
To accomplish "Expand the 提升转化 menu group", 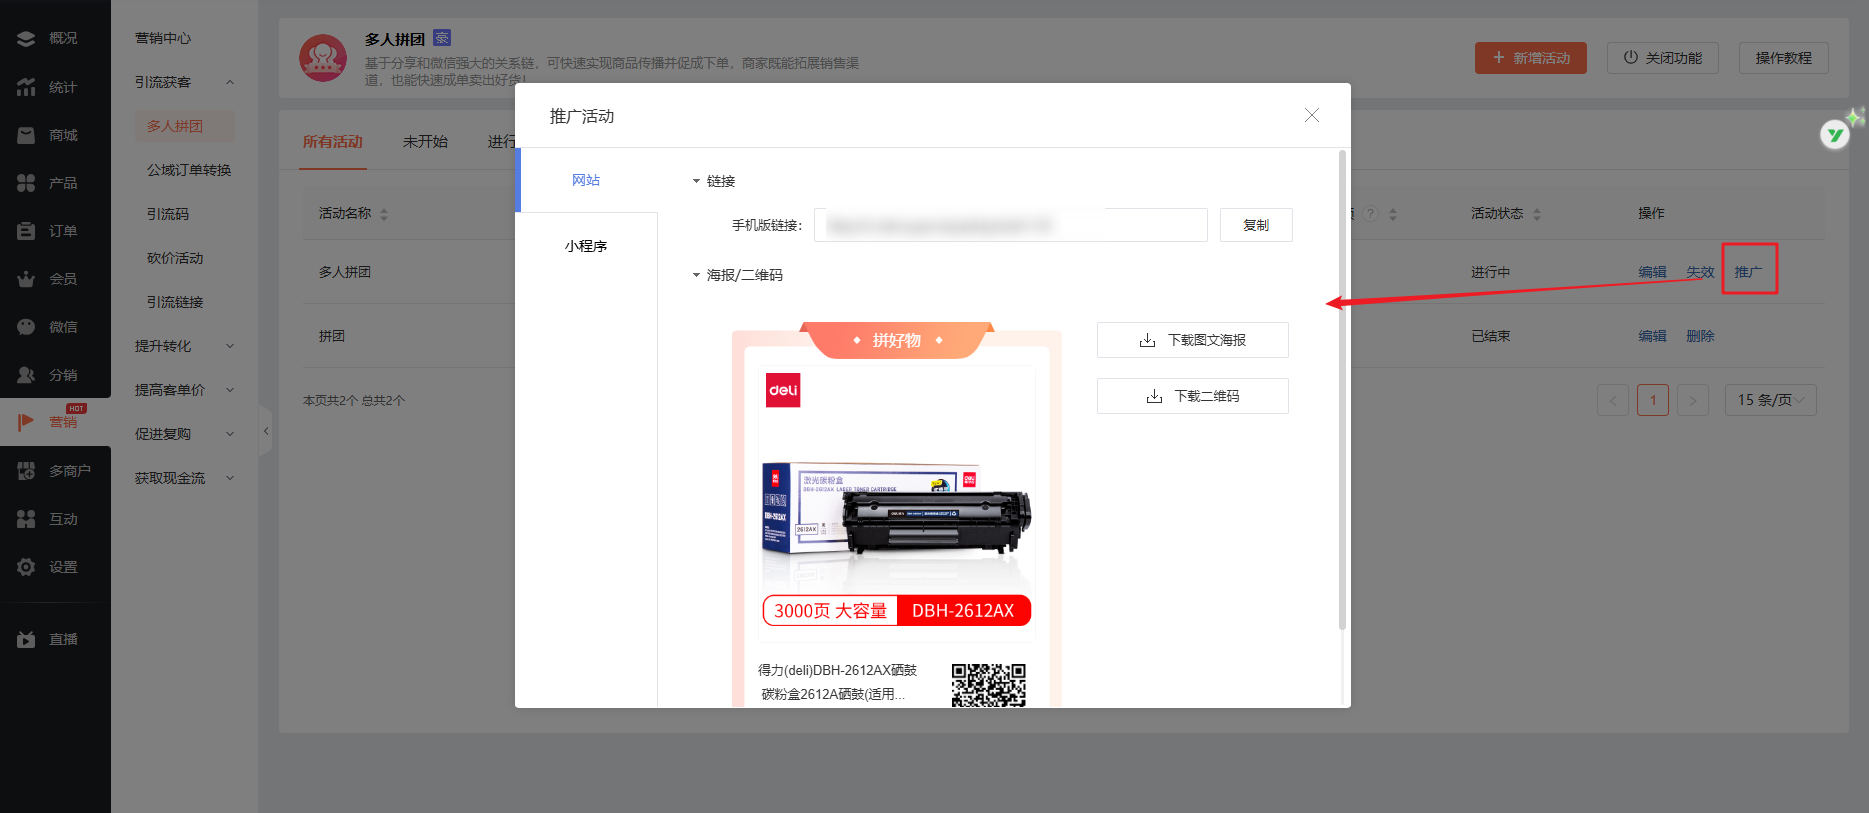I will pyautogui.click(x=183, y=346).
